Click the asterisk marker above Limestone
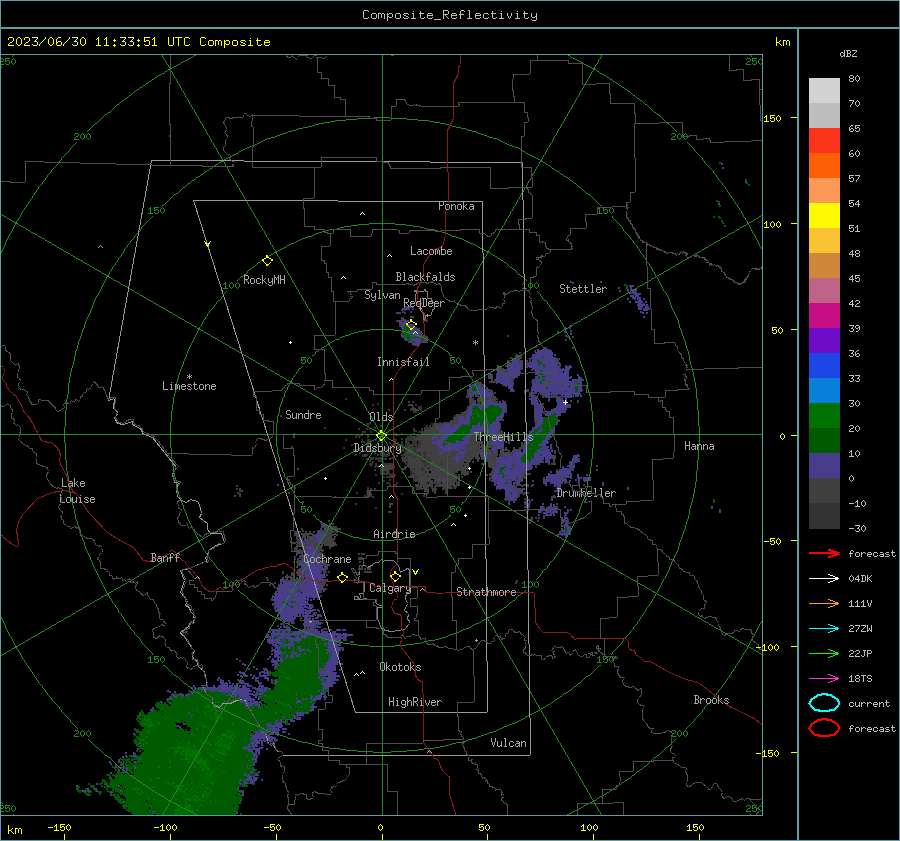Screen dimensions: 900x841 tap(189, 377)
